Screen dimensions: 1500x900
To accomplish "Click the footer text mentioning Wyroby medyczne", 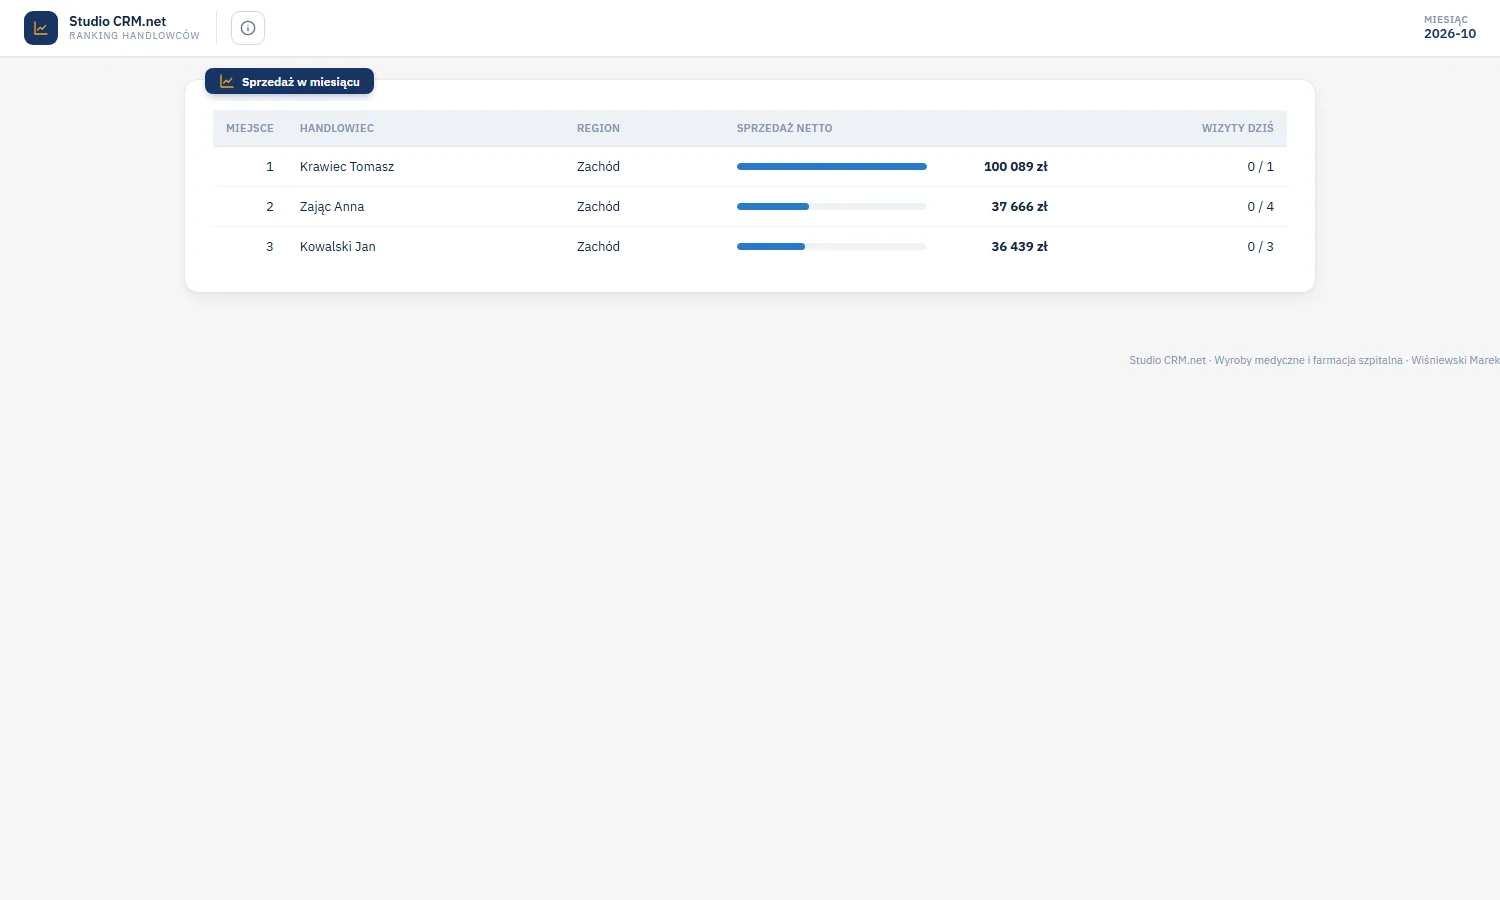I will (x=1314, y=360).
